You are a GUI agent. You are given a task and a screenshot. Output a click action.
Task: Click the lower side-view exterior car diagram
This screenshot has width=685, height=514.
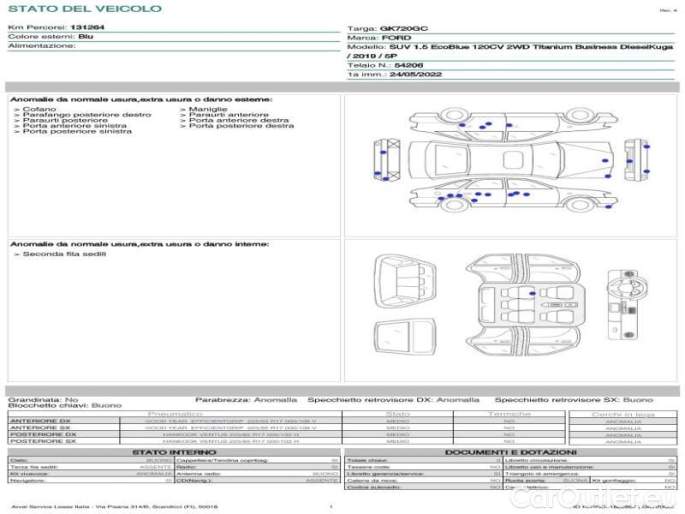point(513,195)
